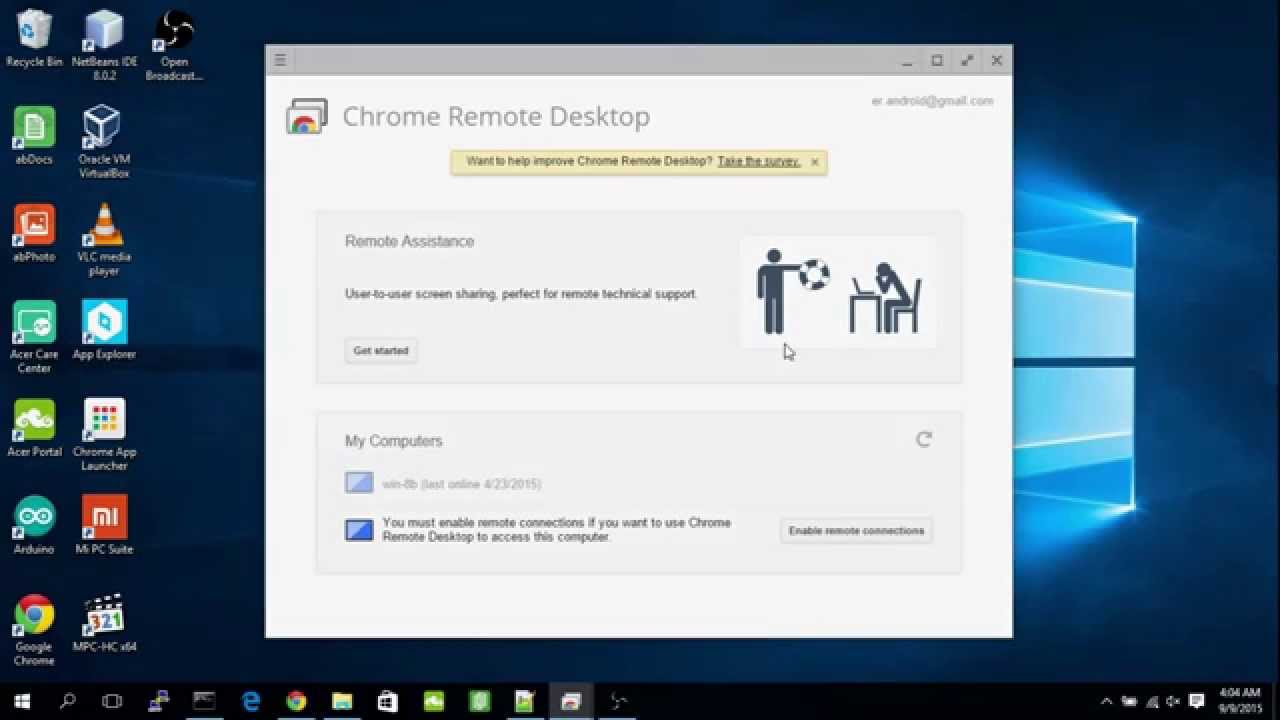Click the Remote Assistance heading
Screen dimensions: 1280x720
click(x=409, y=241)
